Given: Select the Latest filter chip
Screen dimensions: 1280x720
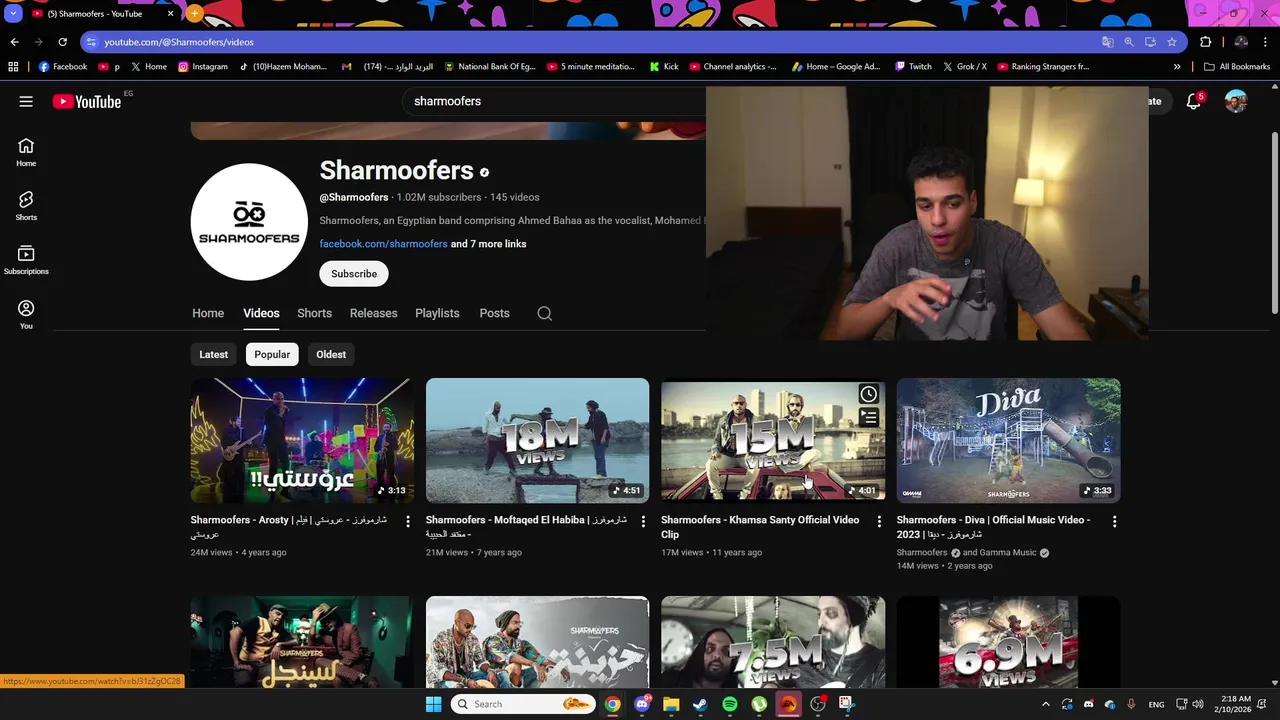Looking at the screenshot, I should 213,354.
